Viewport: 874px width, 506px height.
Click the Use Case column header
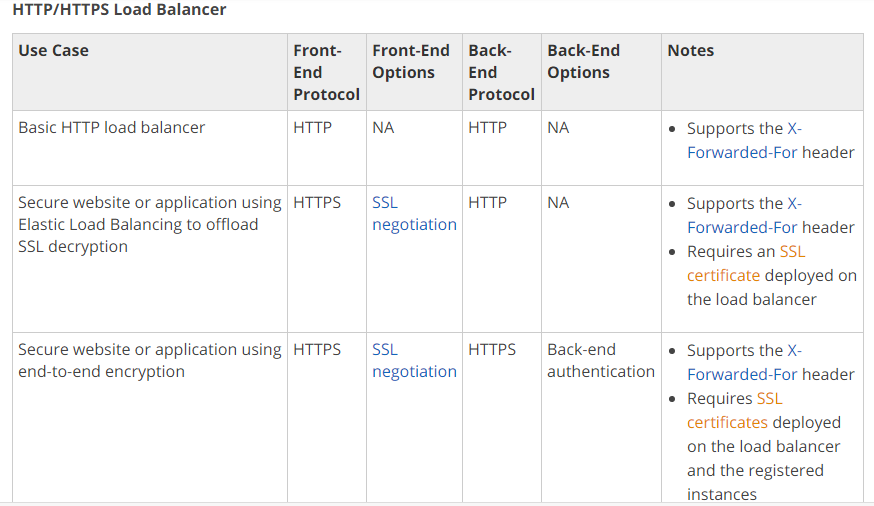point(54,51)
